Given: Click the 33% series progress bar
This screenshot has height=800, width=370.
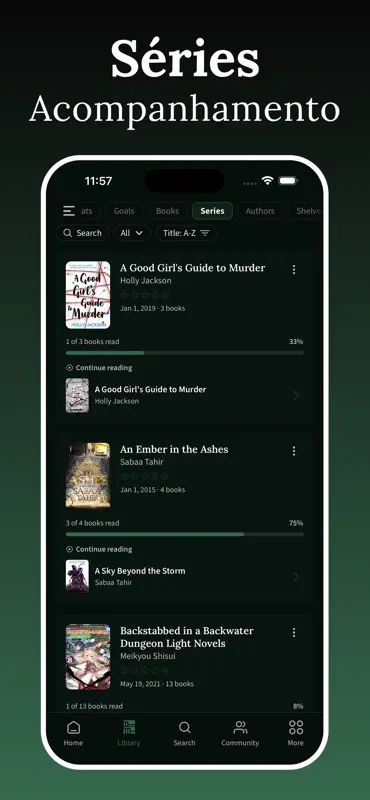Looking at the screenshot, I should pyautogui.click(x=185, y=353).
